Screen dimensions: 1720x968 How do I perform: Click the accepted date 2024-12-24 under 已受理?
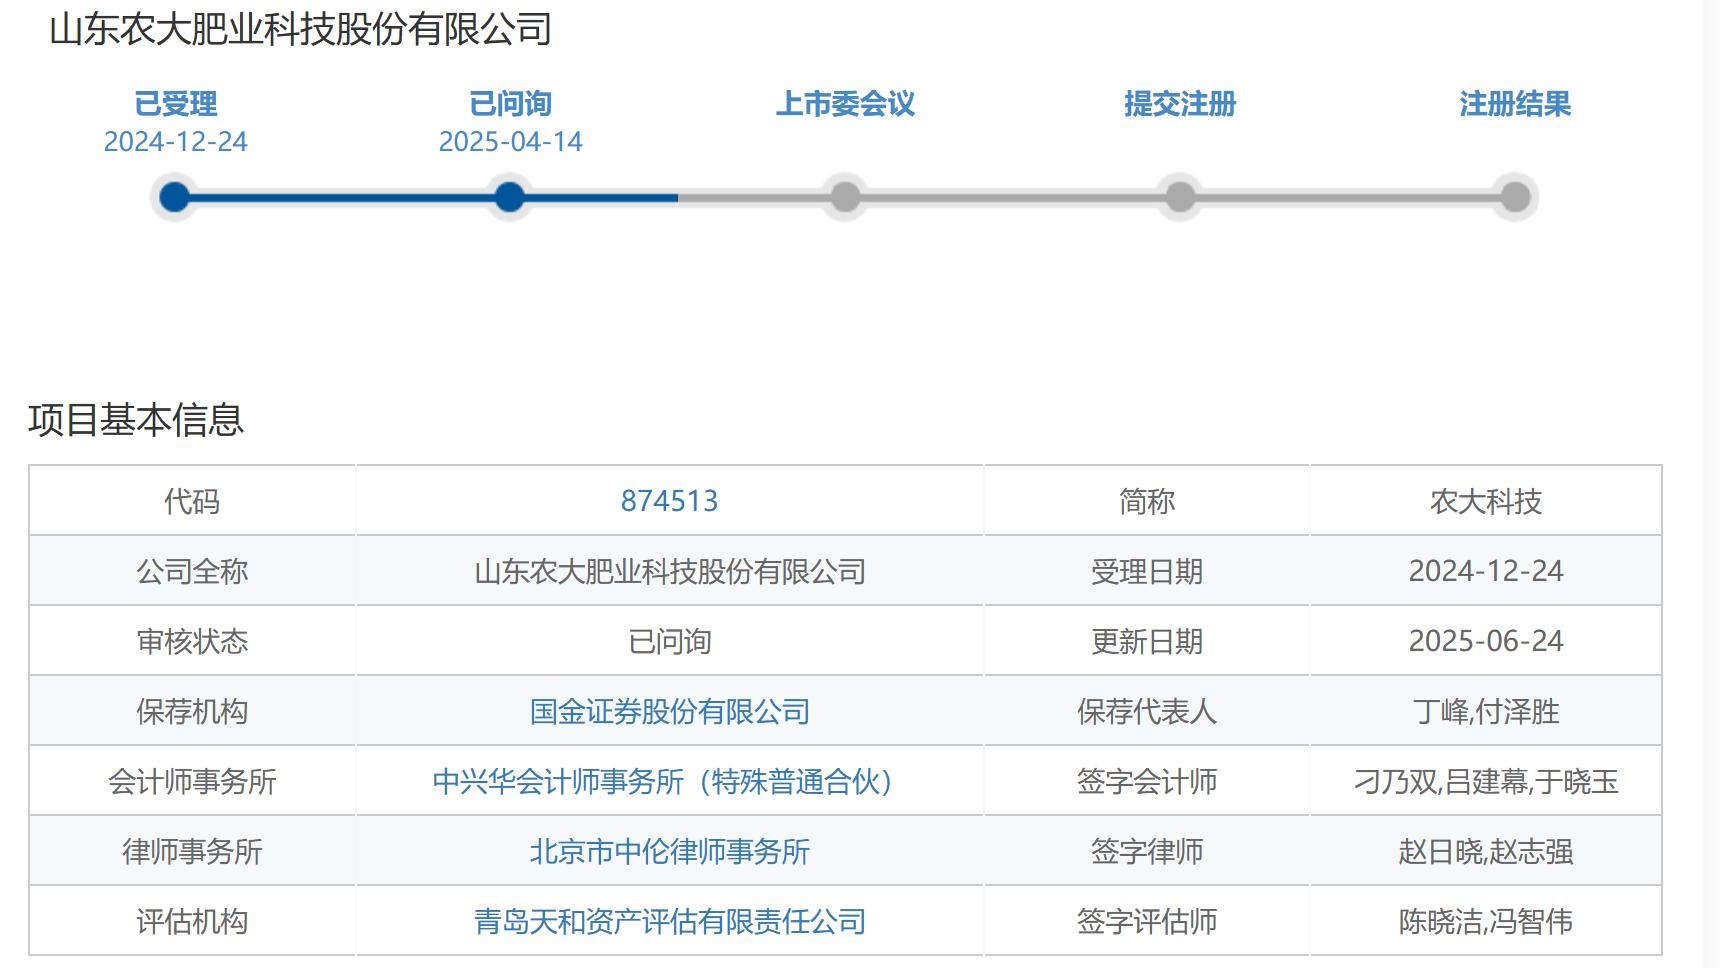pos(175,142)
